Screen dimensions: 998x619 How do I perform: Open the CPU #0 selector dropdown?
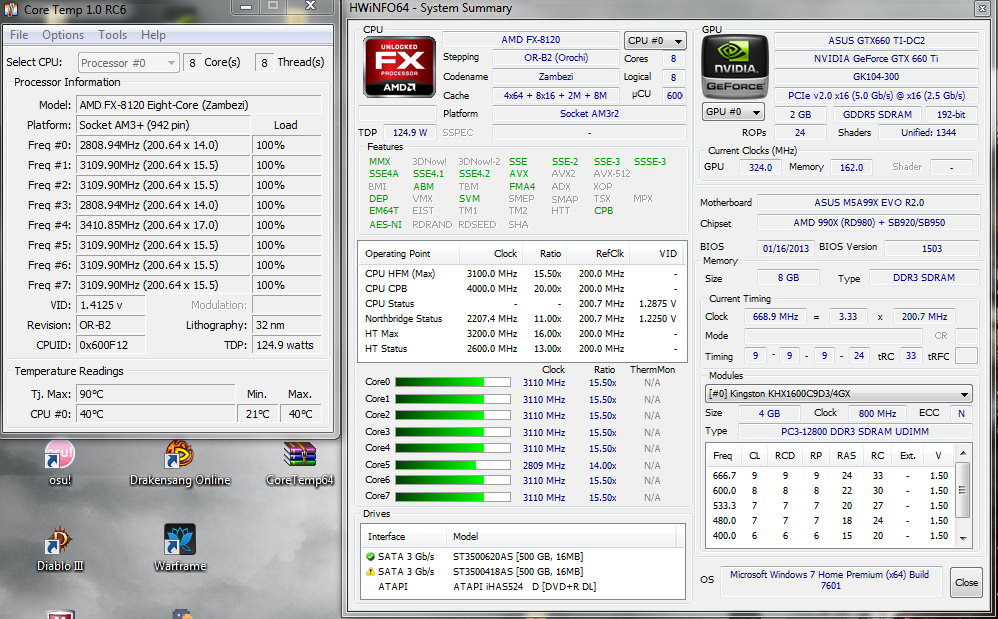[x=655, y=41]
